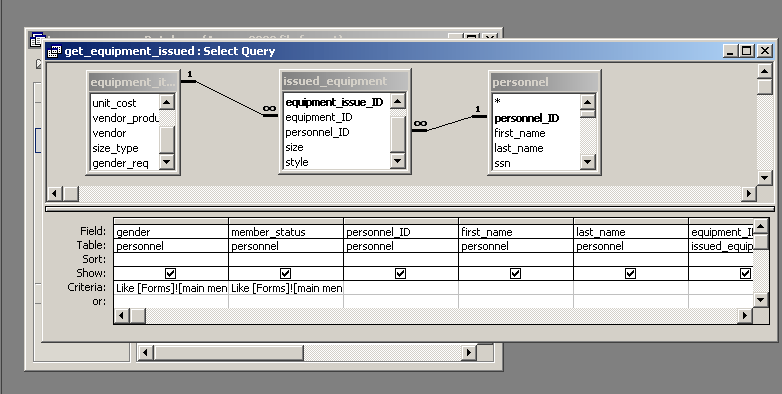
Task: Click Criteria cell under personnel_ID column
Action: 401,287
